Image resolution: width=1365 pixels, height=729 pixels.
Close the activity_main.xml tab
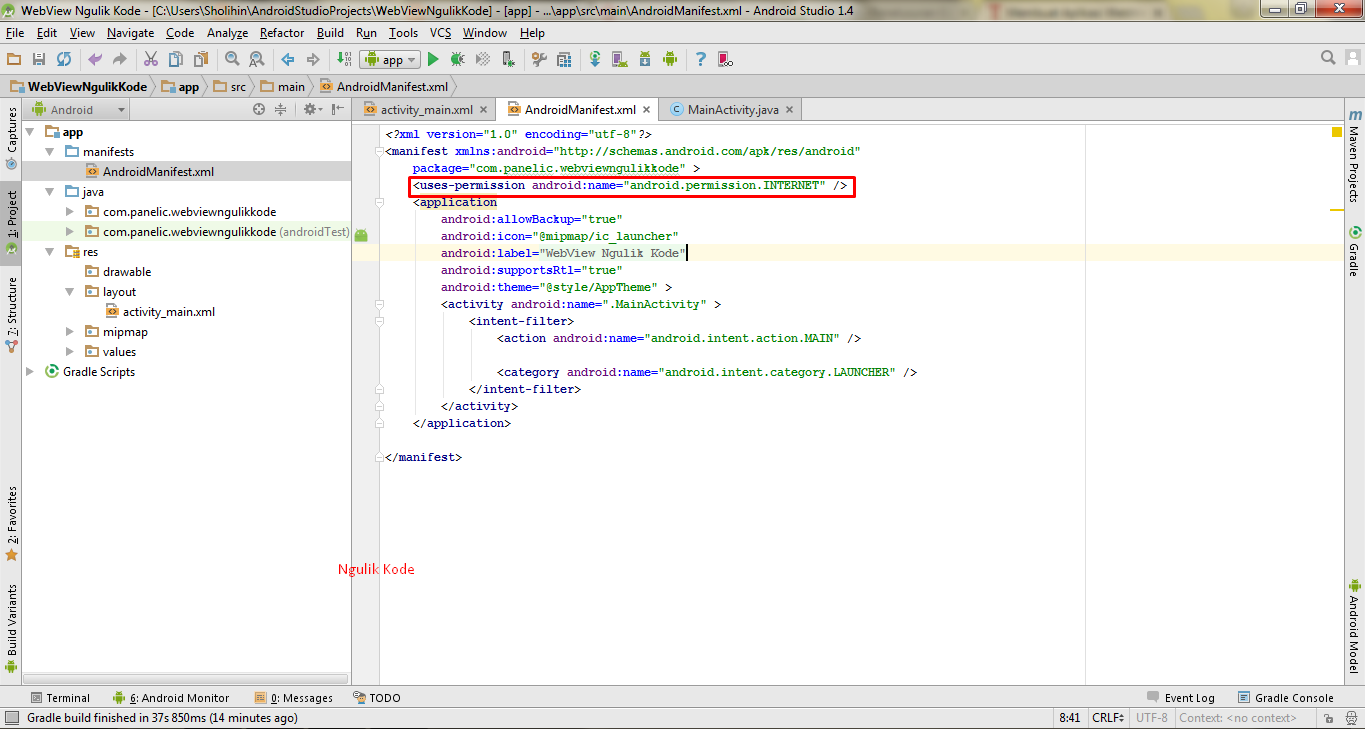click(x=484, y=110)
